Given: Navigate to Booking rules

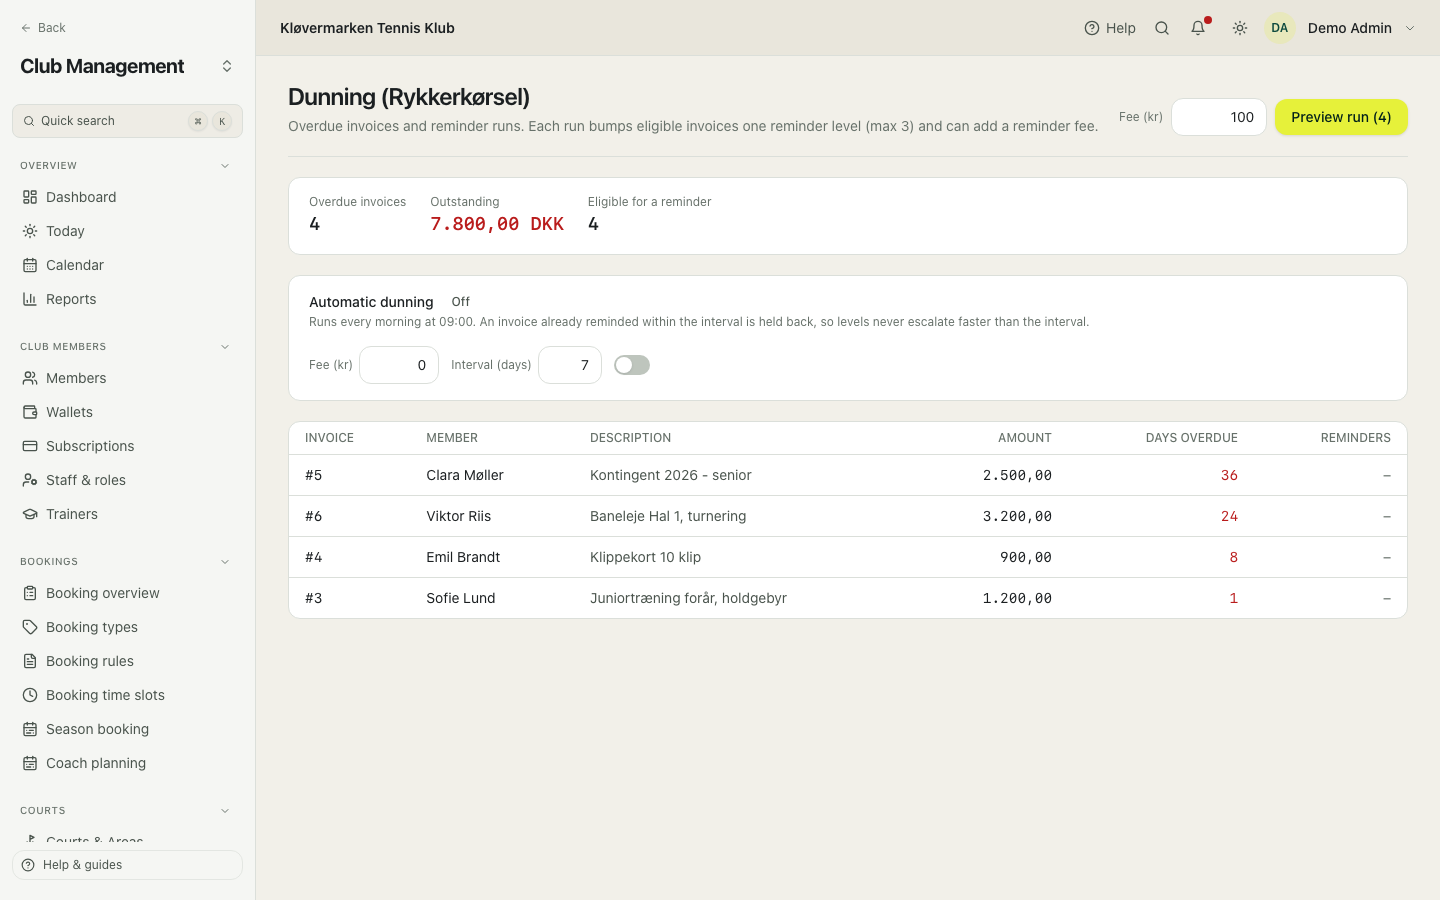Looking at the screenshot, I should click(x=127, y=661).
